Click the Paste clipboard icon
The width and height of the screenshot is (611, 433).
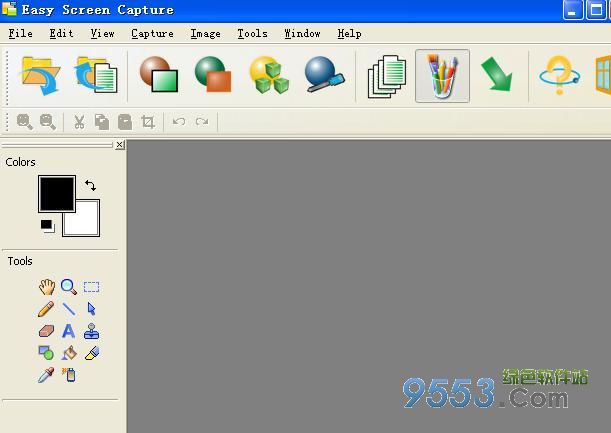pos(125,122)
